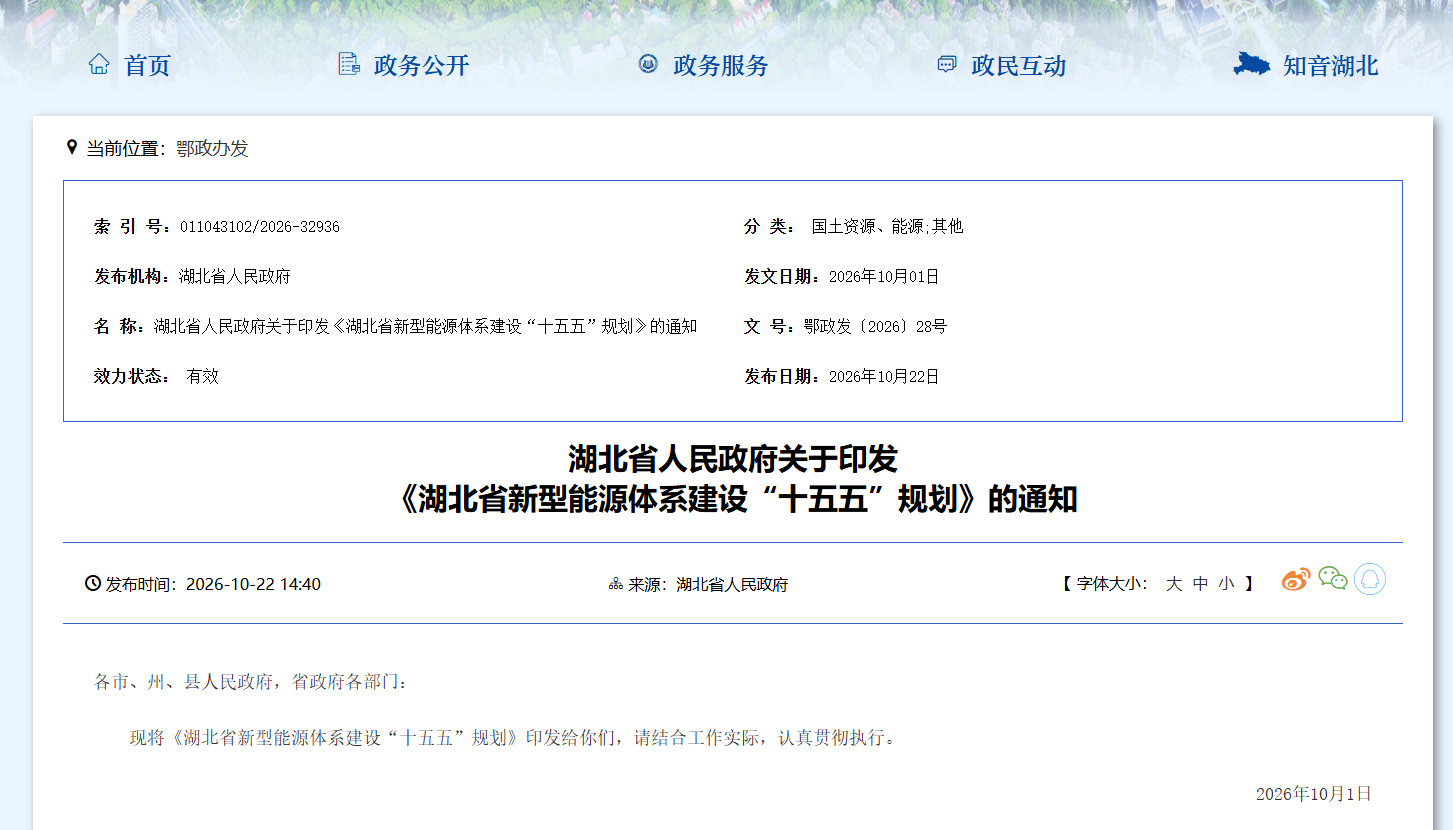Click the category value 国土资源、能源;其他

pos(887,227)
